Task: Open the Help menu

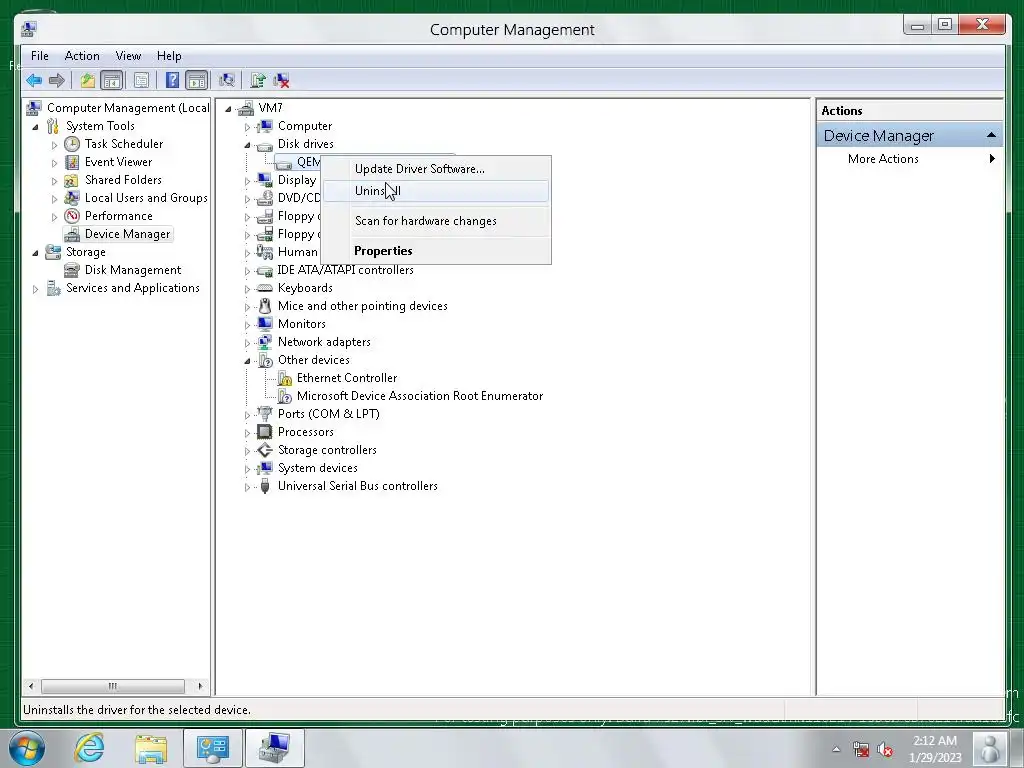Action: point(169,56)
